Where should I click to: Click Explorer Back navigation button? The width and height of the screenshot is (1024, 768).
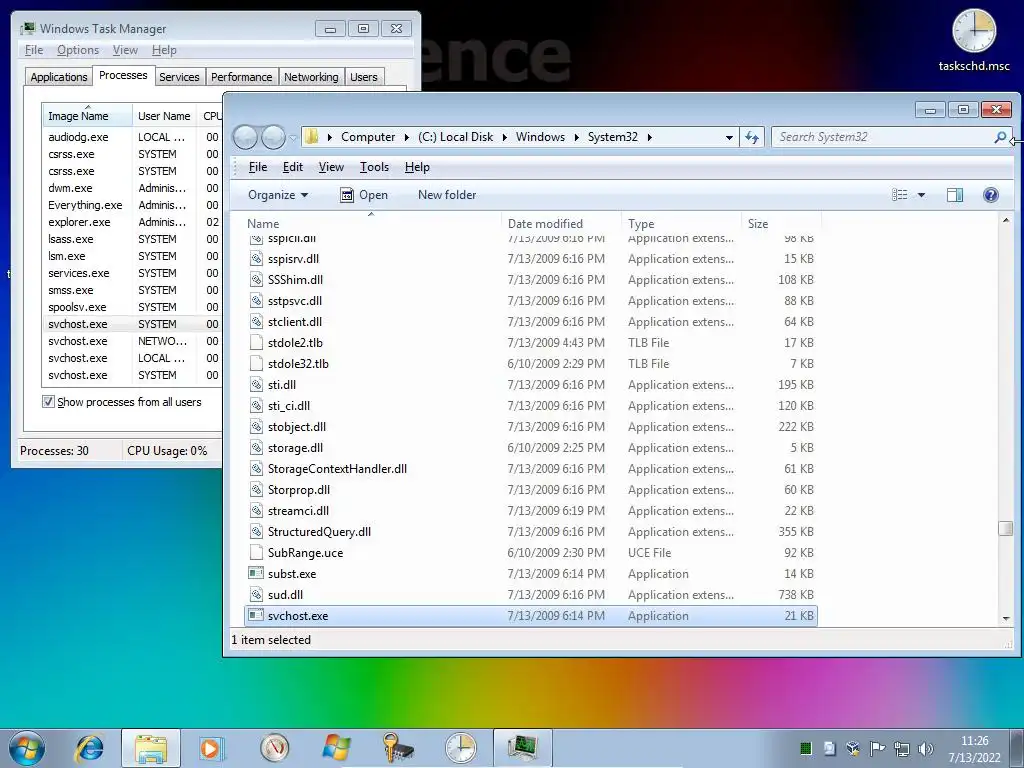click(245, 137)
